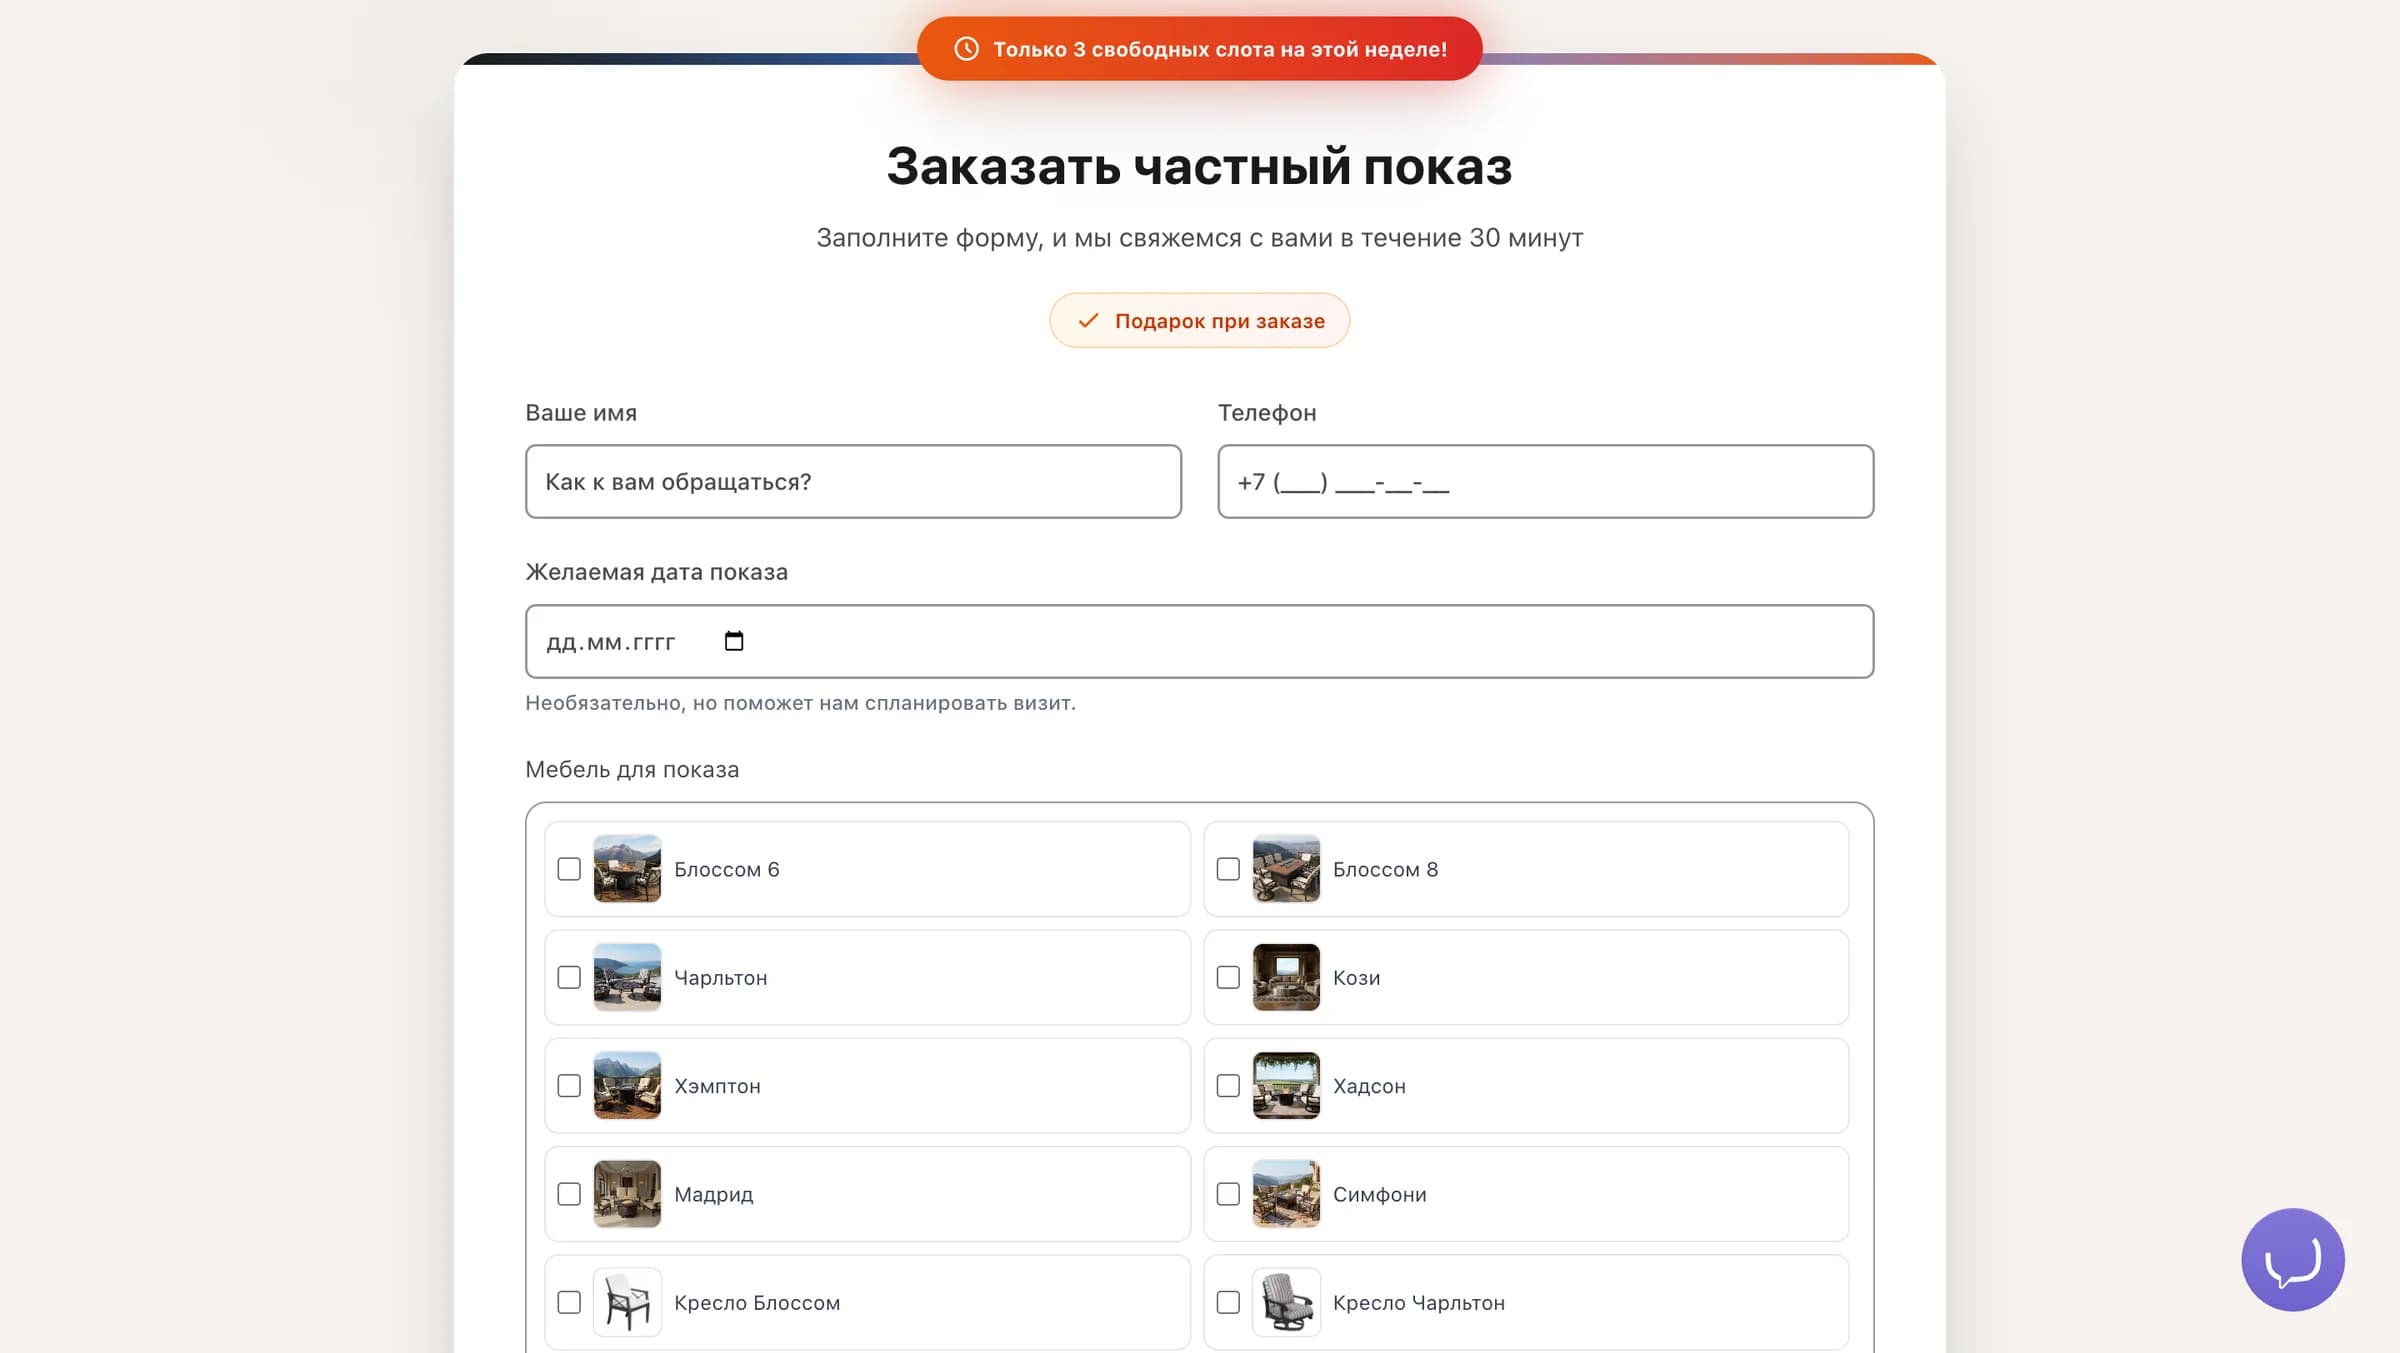The width and height of the screenshot is (2400, 1353).
Task: Click the 'Хэмптон' label text
Action: point(717,1086)
